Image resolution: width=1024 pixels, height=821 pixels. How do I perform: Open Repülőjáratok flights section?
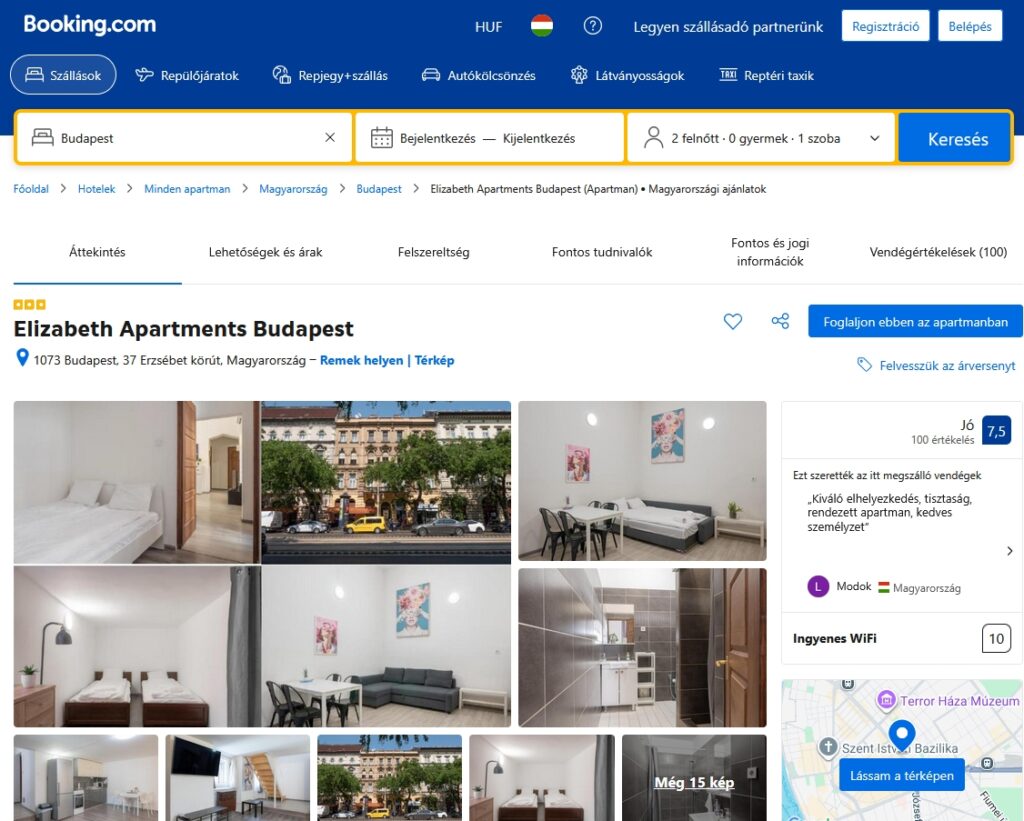[x=187, y=75]
